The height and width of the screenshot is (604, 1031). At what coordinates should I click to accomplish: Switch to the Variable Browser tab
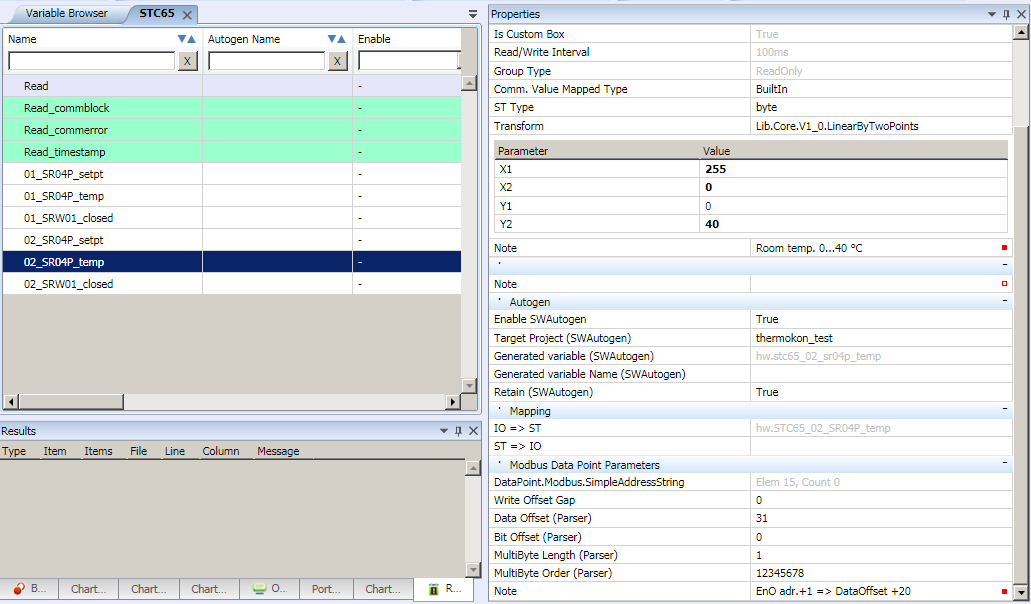pos(64,14)
